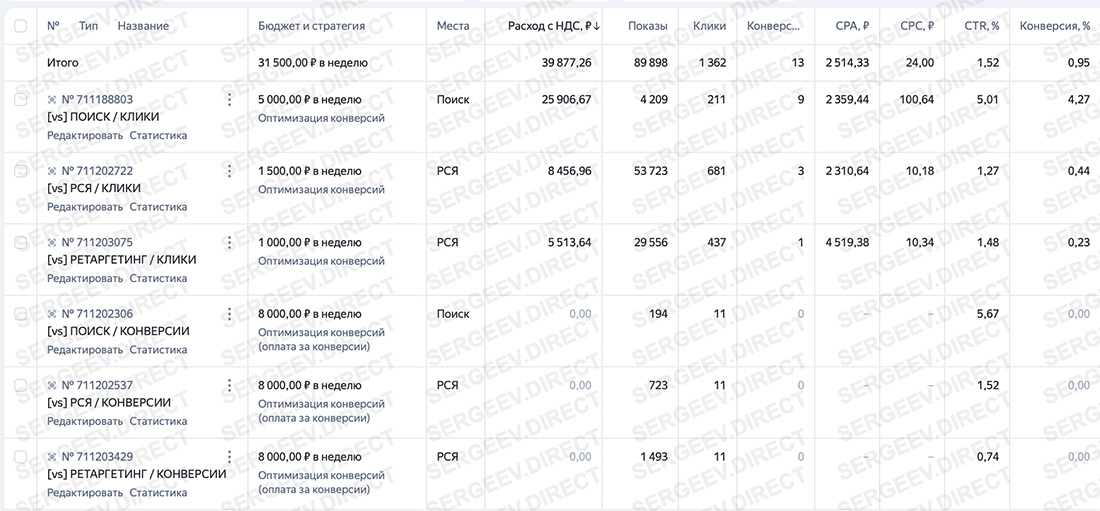Click campaign type icon beside № 711202306
The width and height of the screenshot is (1100, 511).
tap(52, 314)
